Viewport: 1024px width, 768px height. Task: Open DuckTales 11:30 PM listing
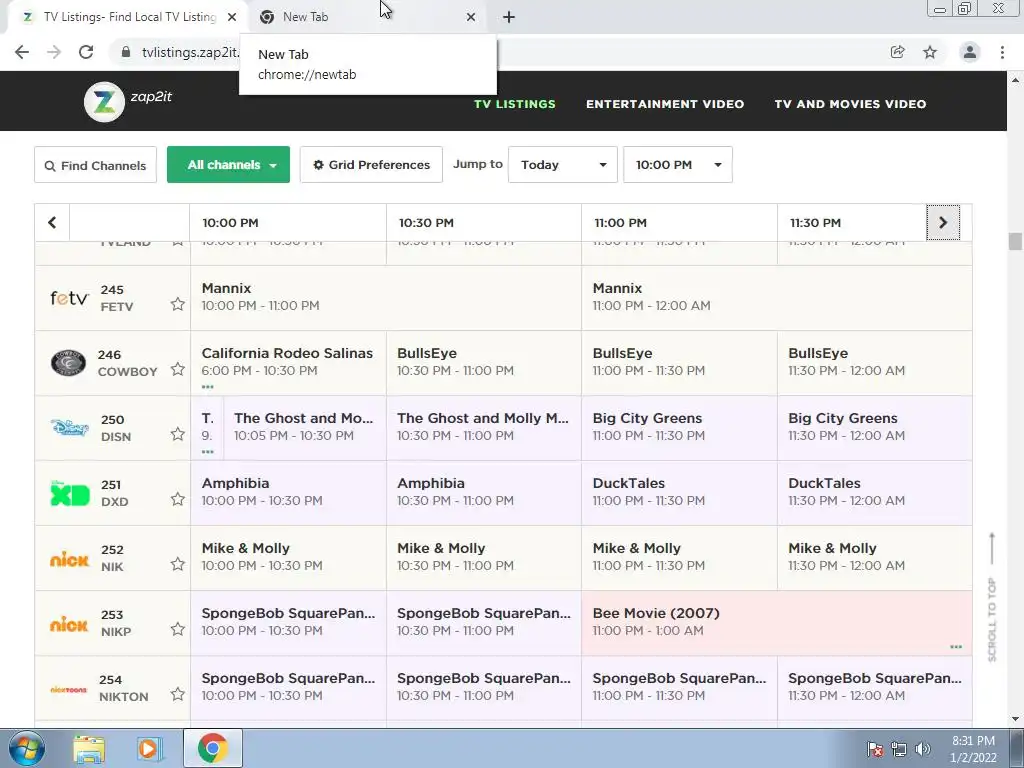tap(874, 492)
